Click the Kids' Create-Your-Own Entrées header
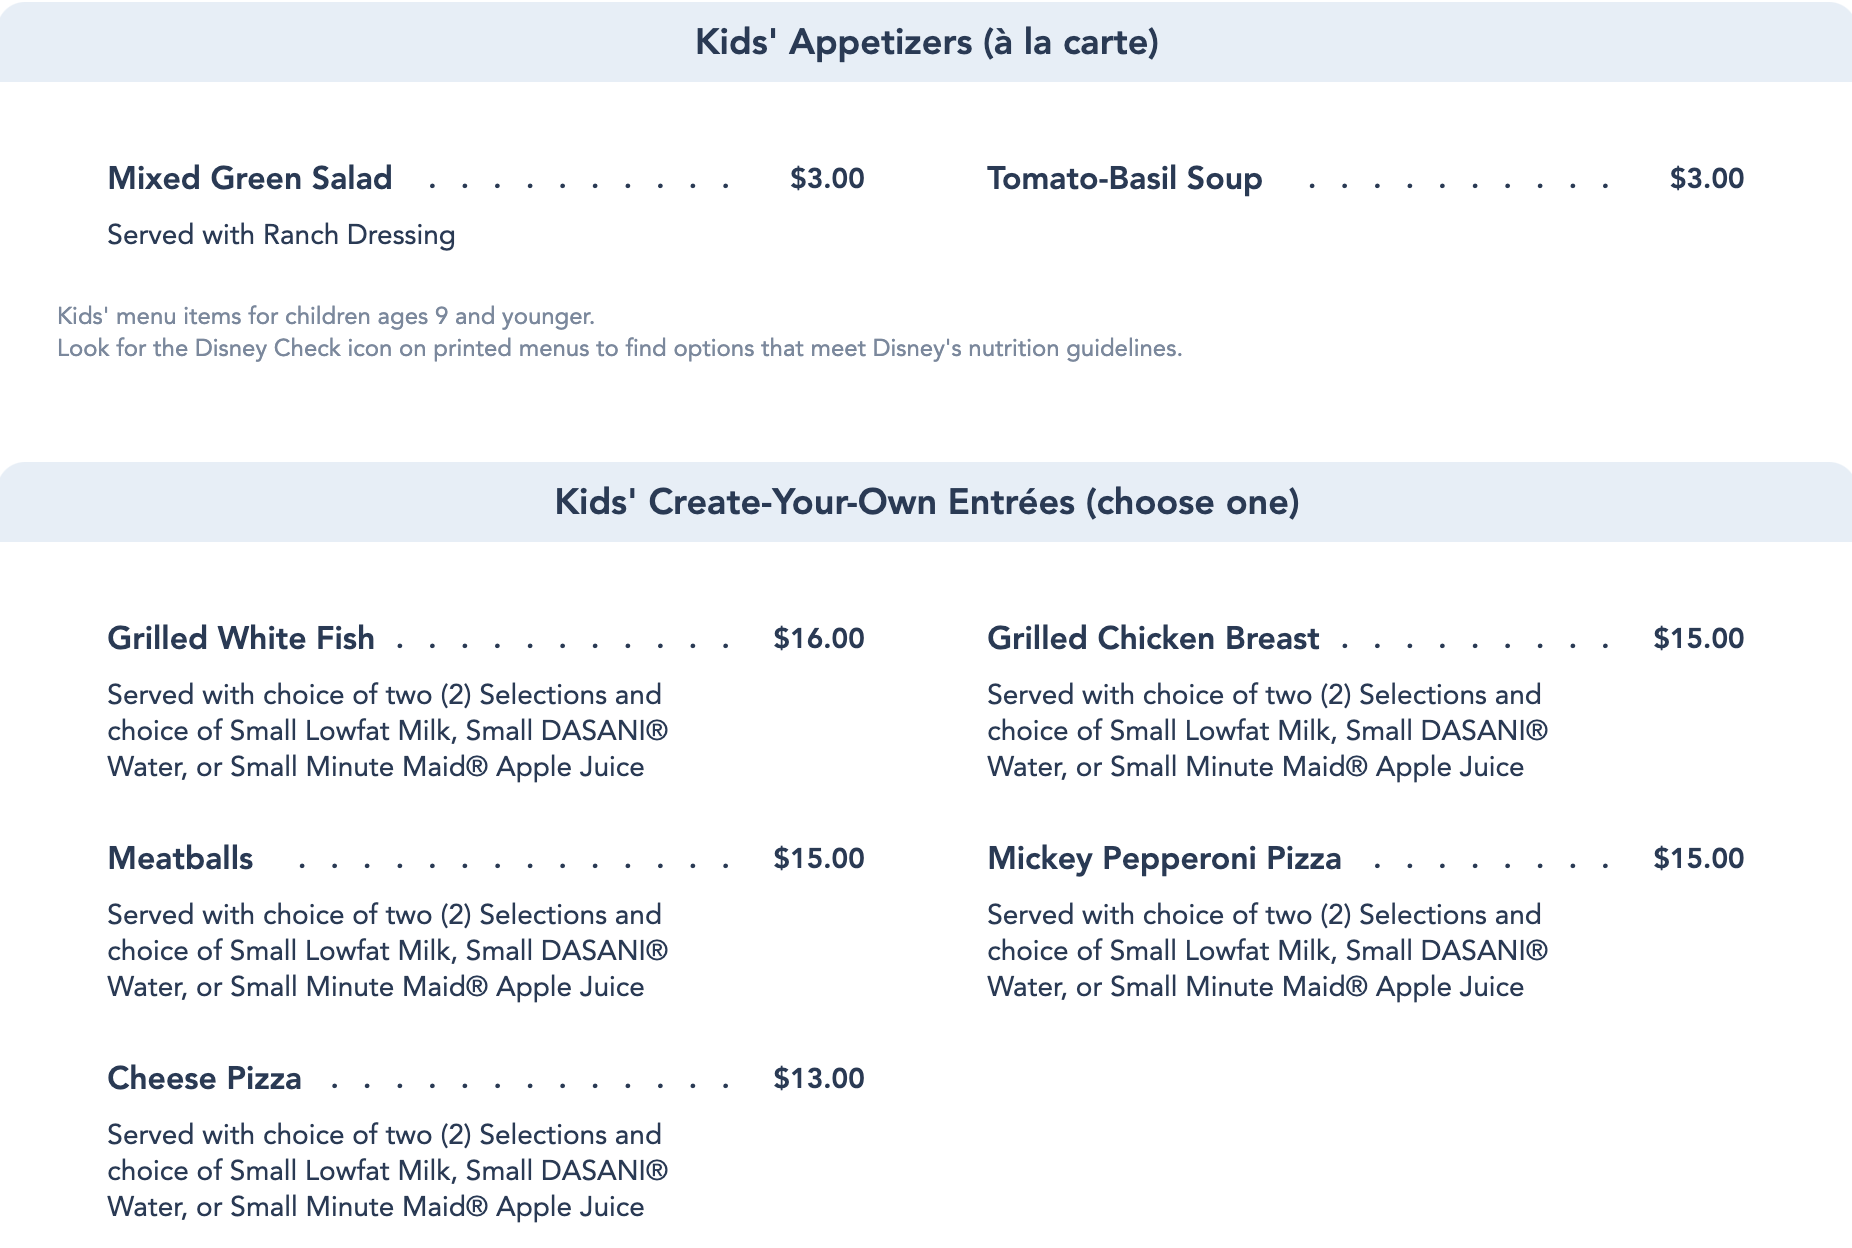1852x1248 pixels. (926, 502)
